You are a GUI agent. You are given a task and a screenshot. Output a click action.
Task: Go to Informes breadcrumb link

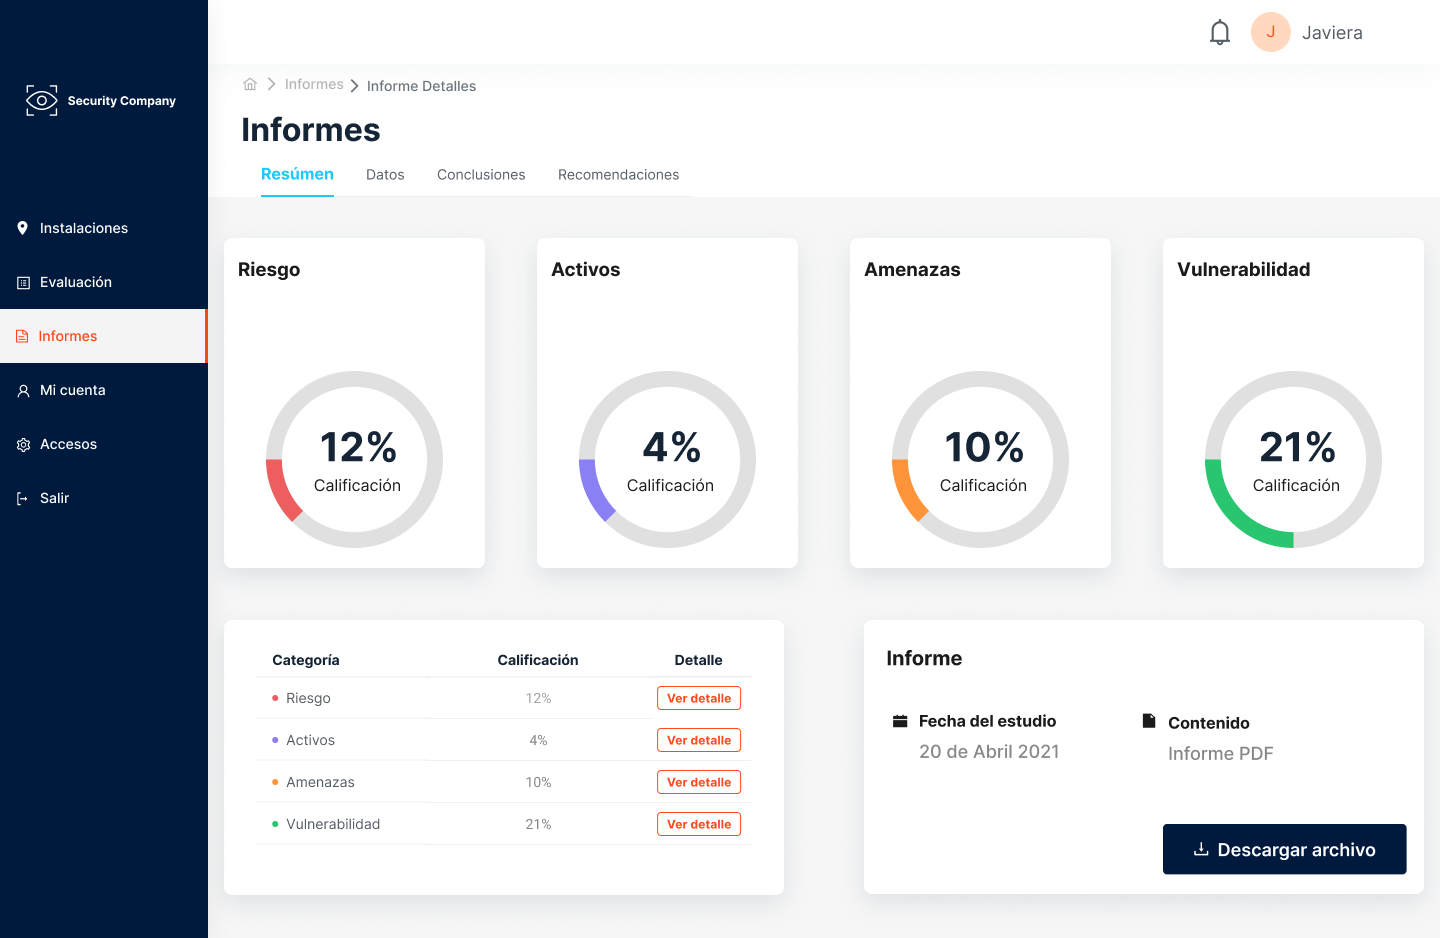point(314,84)
